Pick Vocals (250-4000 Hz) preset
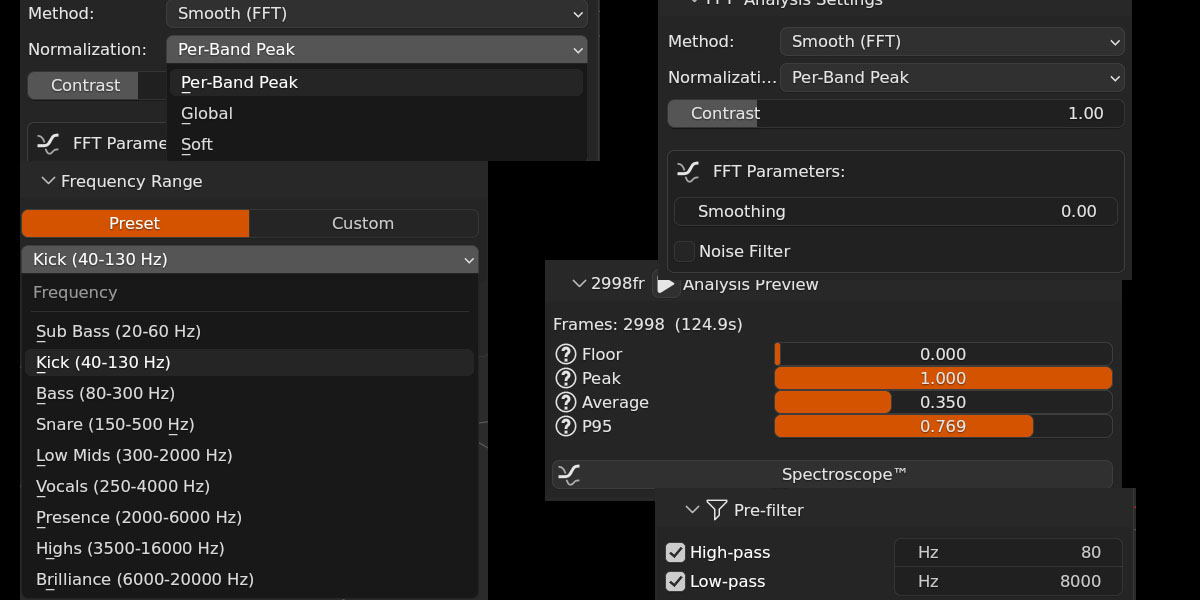Viewport: 1200px width, 600px height. [x=250, y=486]
